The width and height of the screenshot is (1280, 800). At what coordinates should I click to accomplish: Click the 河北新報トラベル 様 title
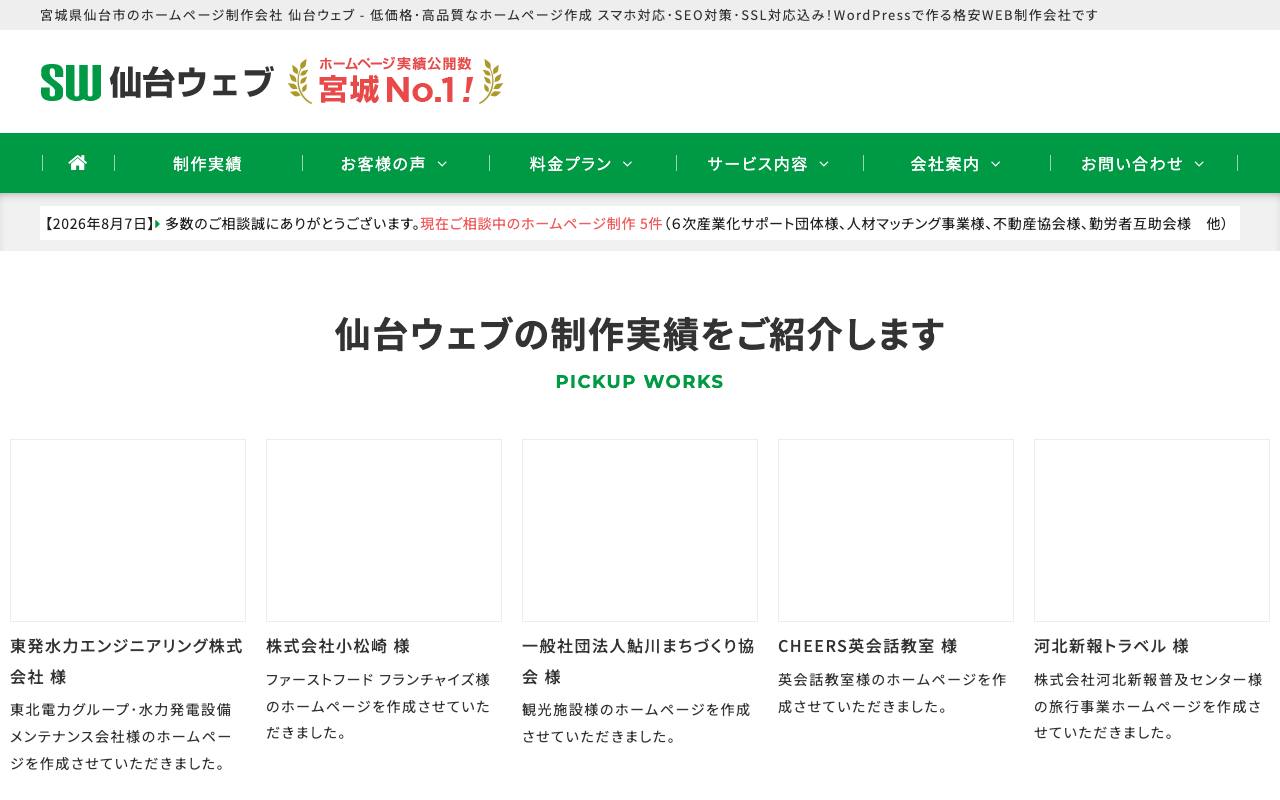pyautogui.click(x=1111, y=646)
